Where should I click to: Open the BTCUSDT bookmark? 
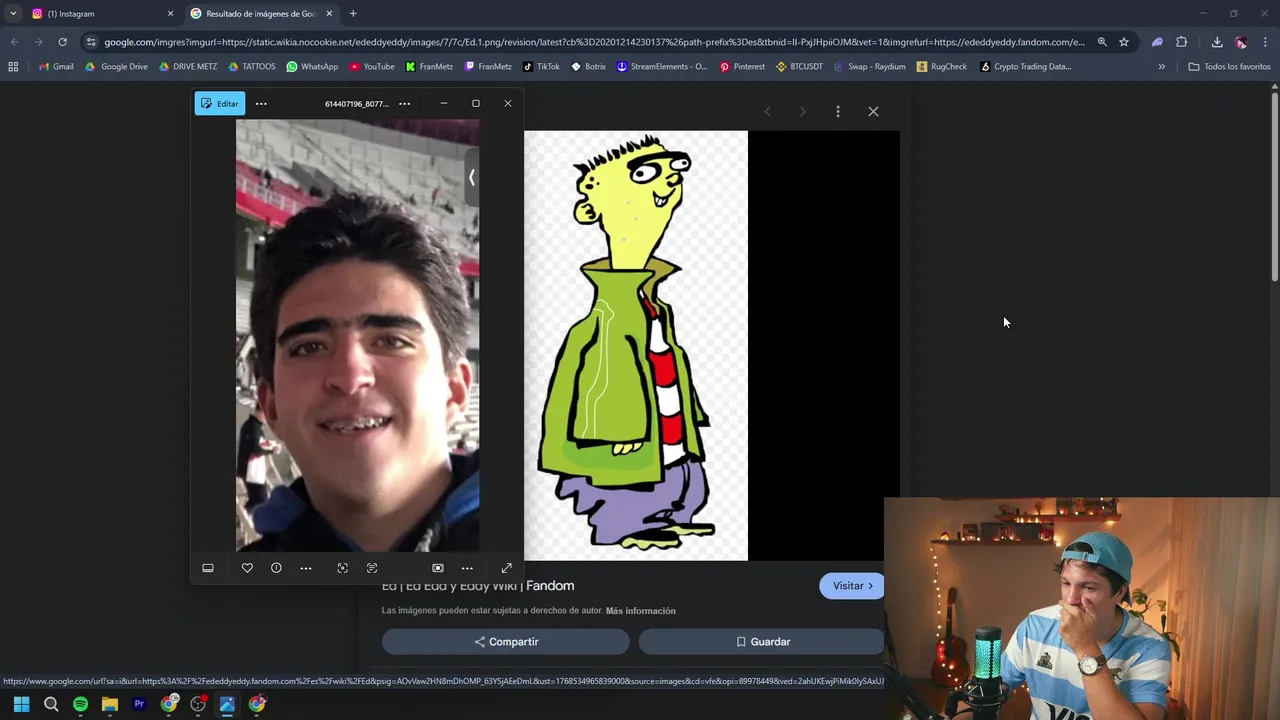(x=799, y=67)
